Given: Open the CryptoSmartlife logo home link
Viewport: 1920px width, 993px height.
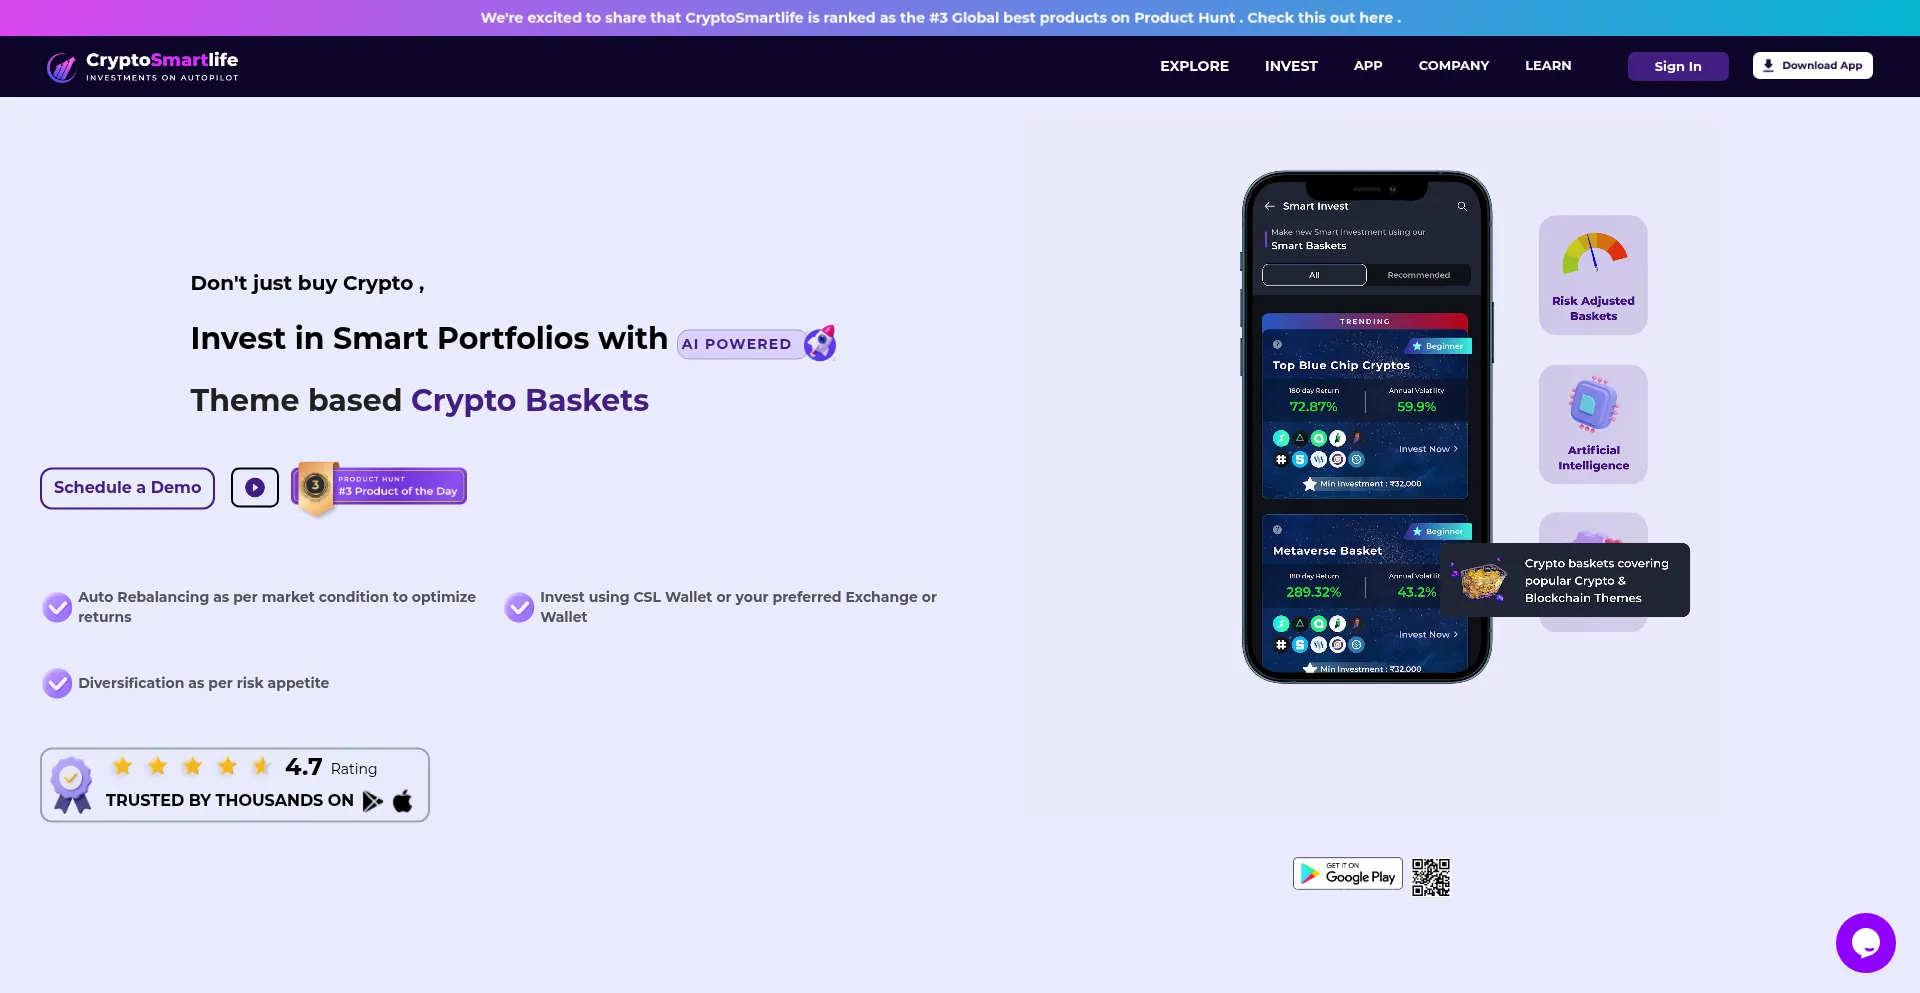Looking at the screenshot, I should [142, 66].
